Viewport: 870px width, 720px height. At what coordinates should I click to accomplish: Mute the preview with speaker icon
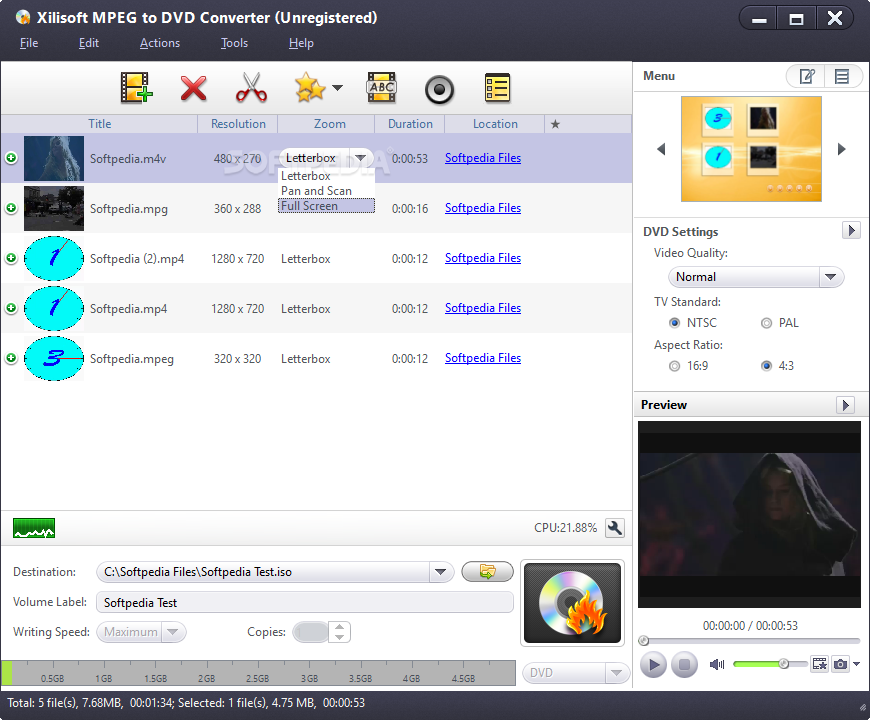click(x=717, y=664)
